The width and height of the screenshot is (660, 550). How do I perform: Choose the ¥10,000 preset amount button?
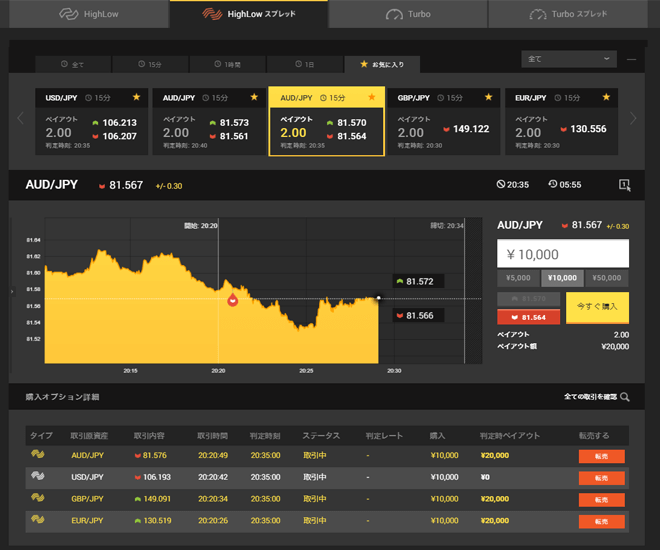click(562, 278)
